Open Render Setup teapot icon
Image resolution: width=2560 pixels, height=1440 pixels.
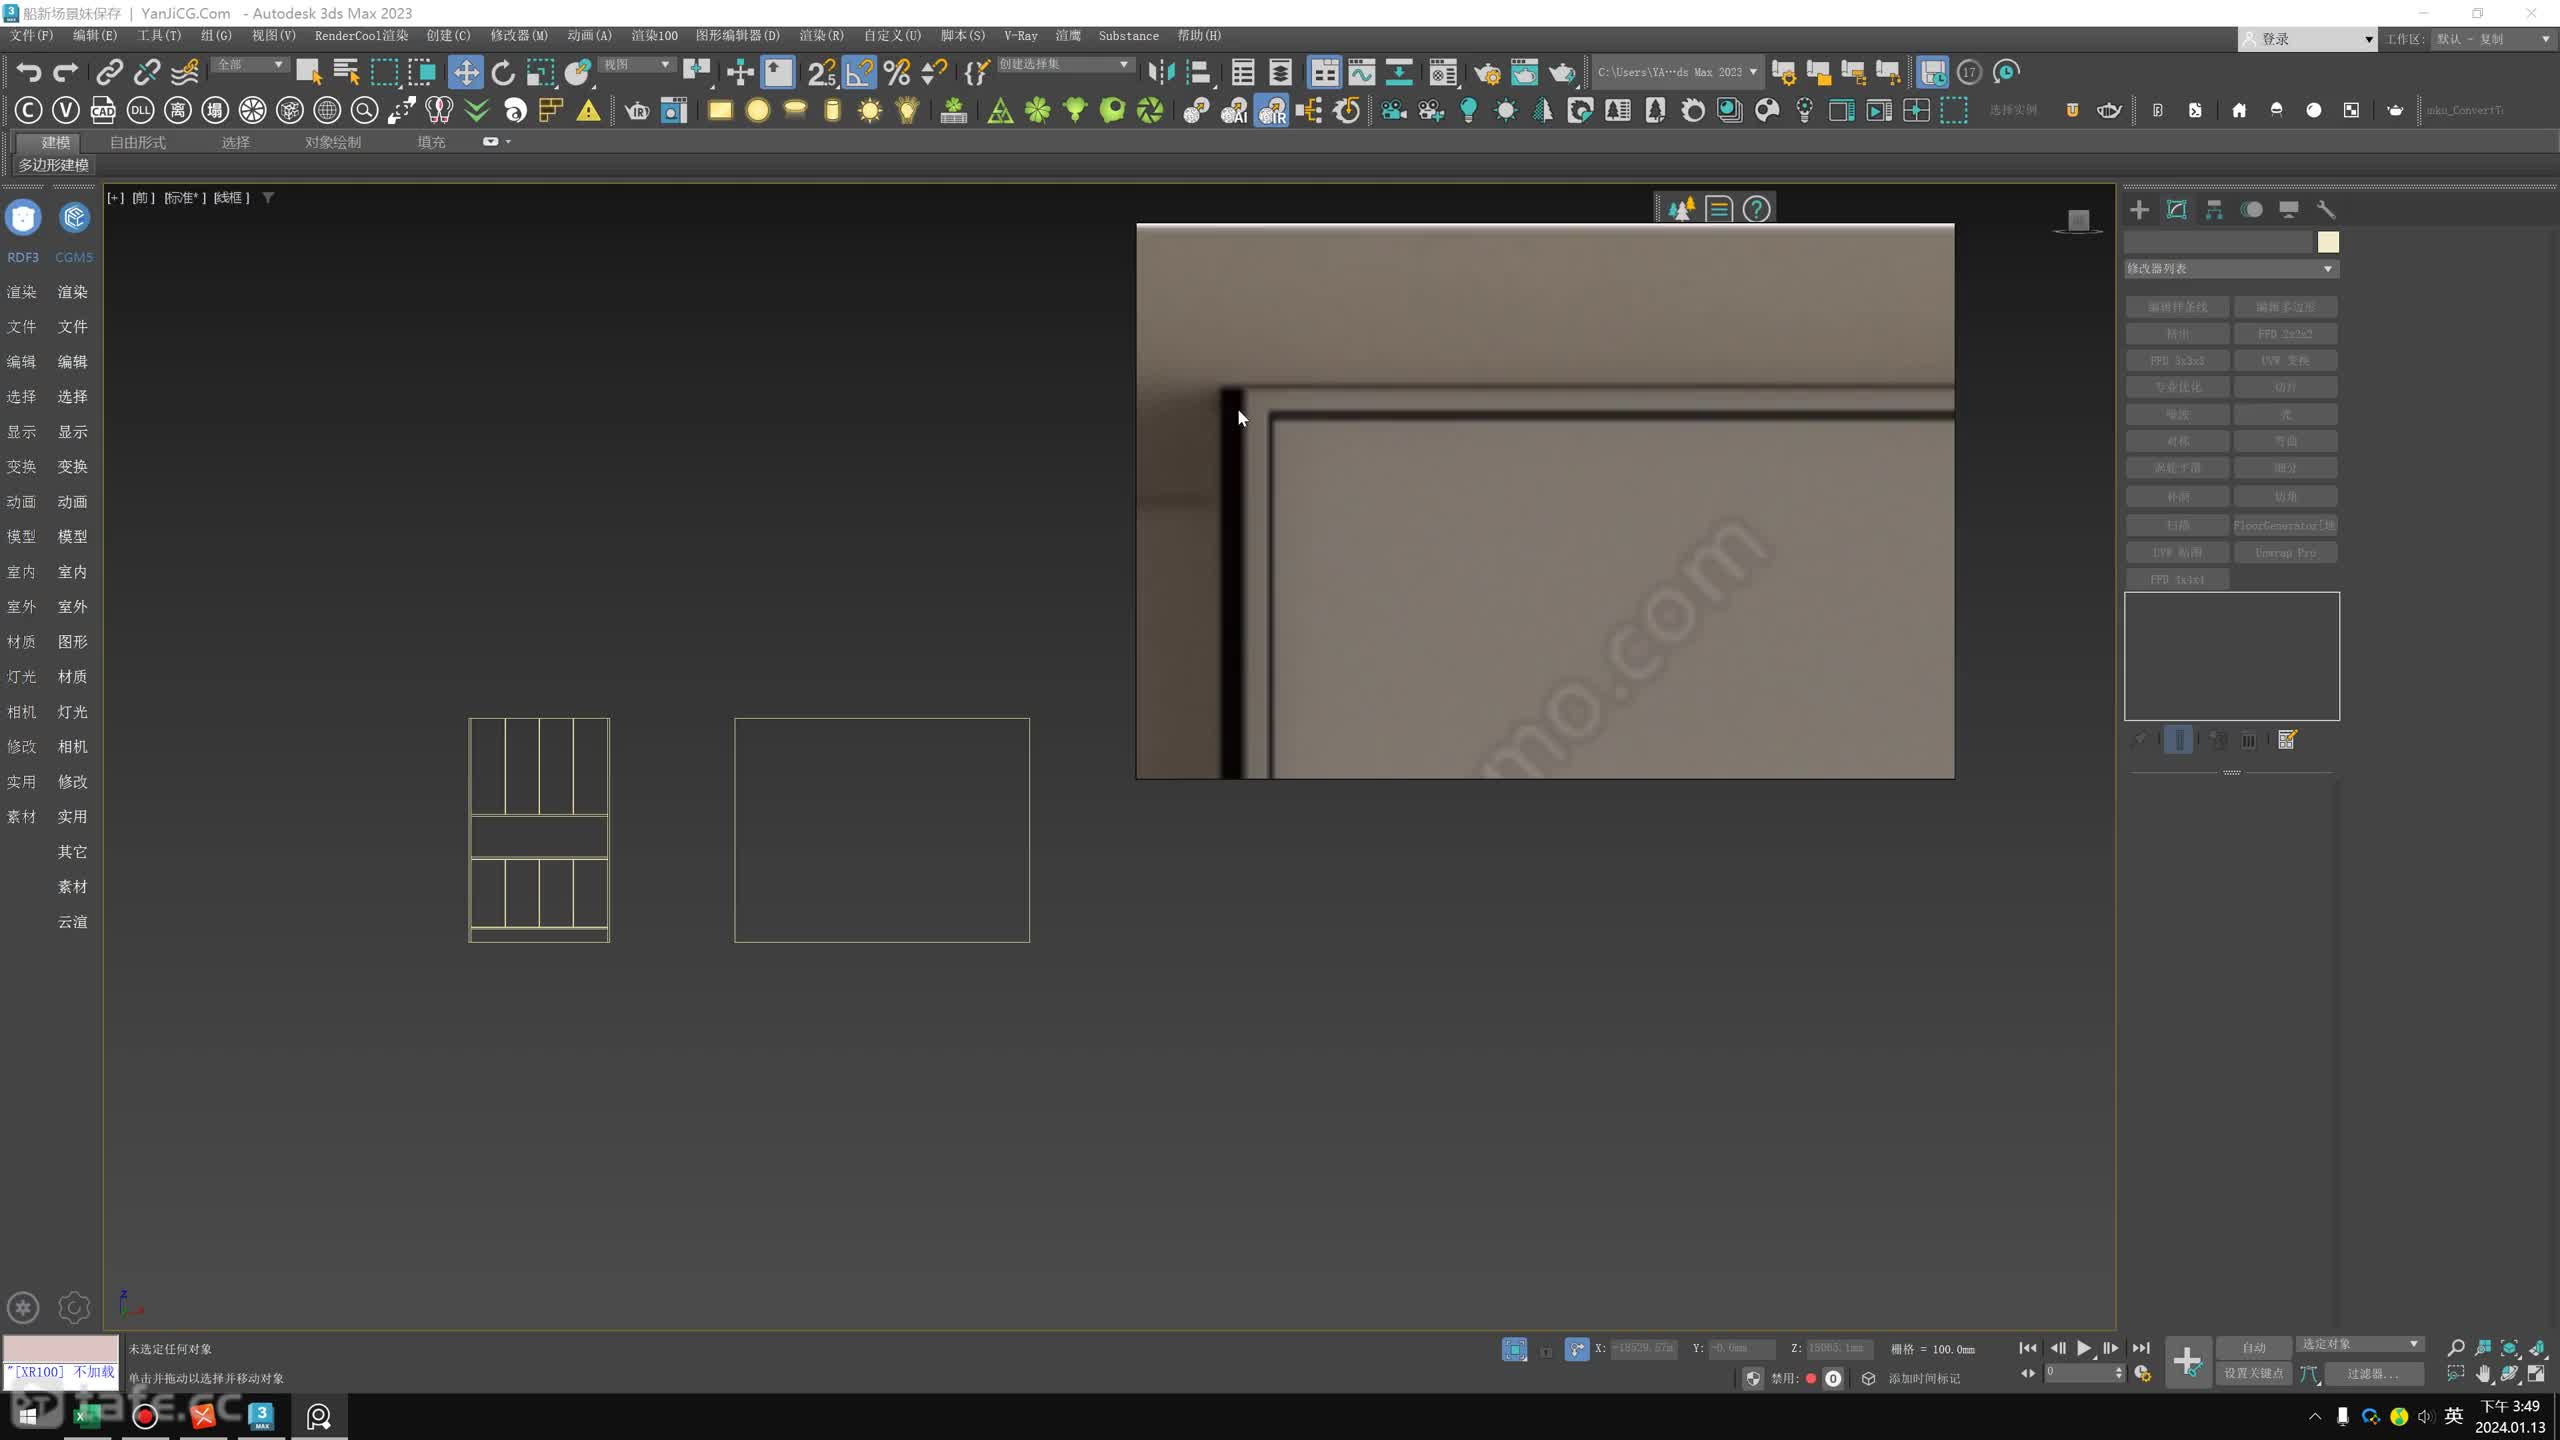pyautogui.click(x=1487, y=72)
